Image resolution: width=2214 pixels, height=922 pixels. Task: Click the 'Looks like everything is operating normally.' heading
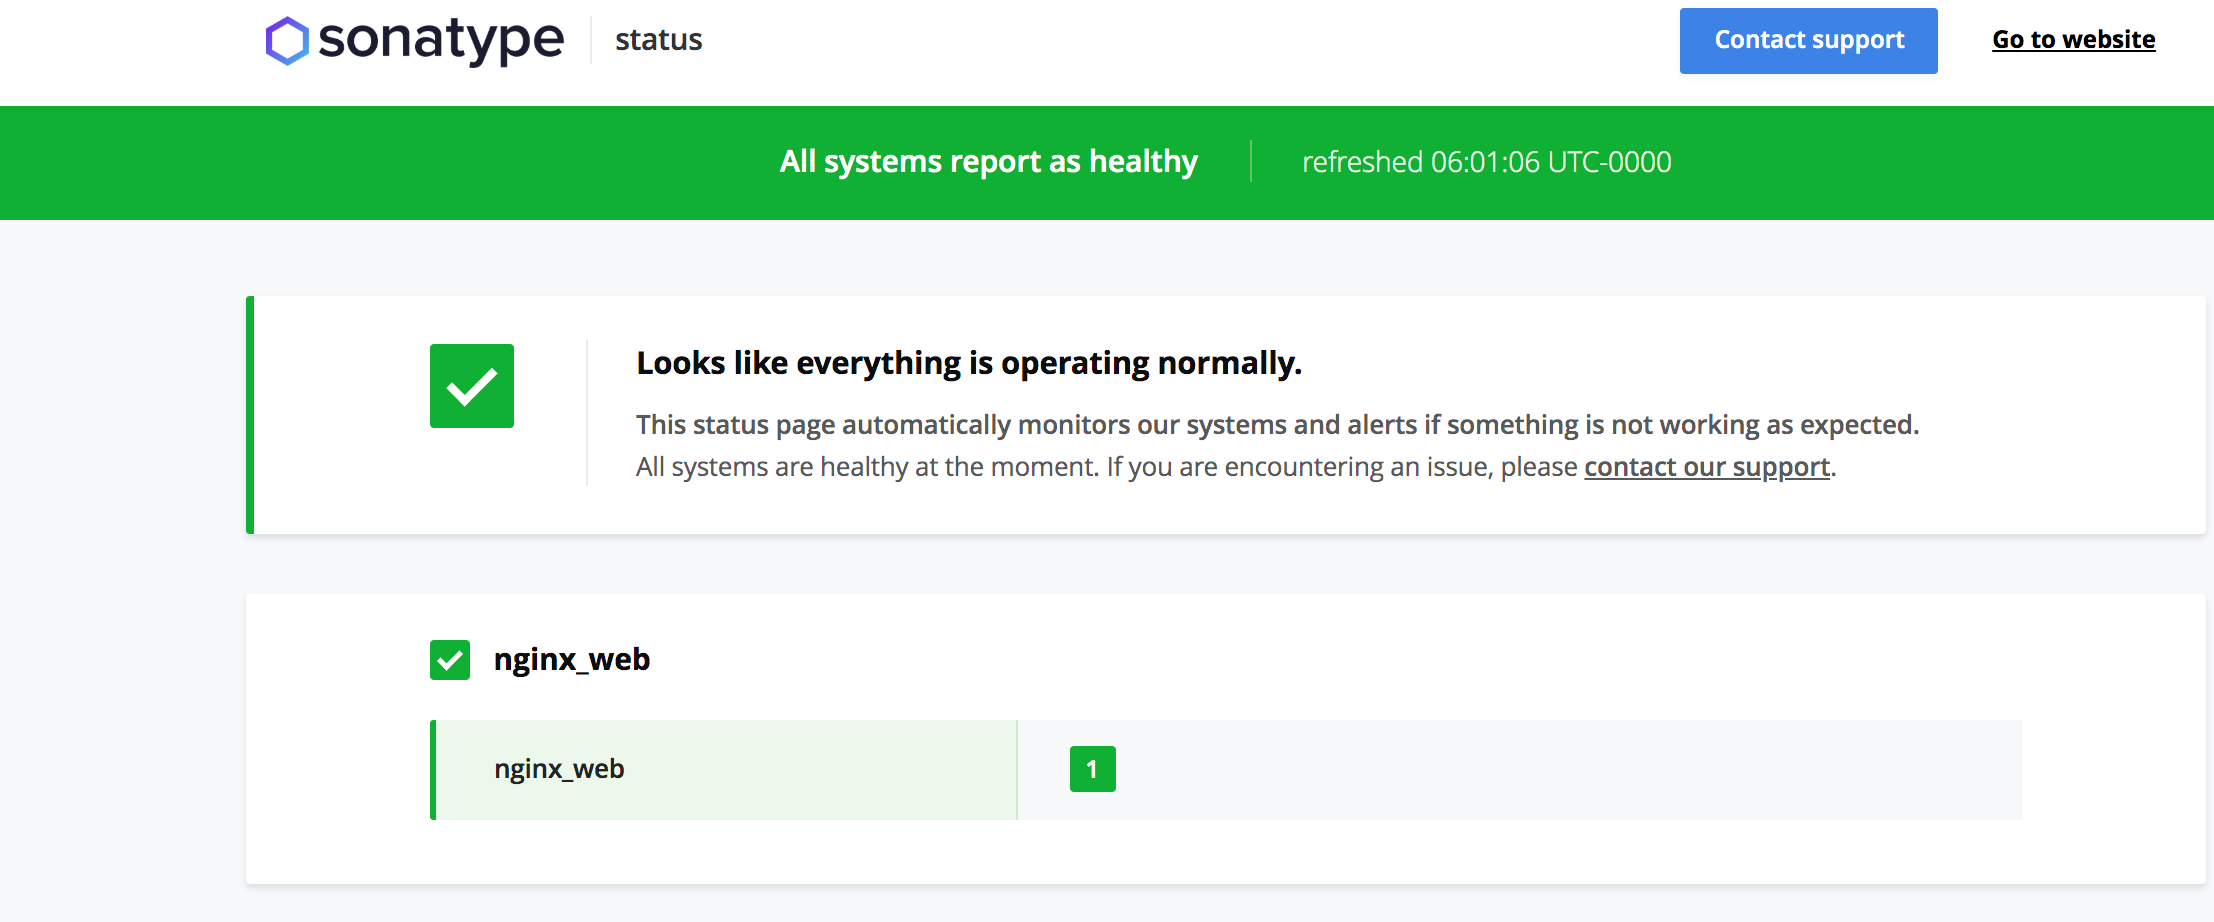(x=969, y=363)
